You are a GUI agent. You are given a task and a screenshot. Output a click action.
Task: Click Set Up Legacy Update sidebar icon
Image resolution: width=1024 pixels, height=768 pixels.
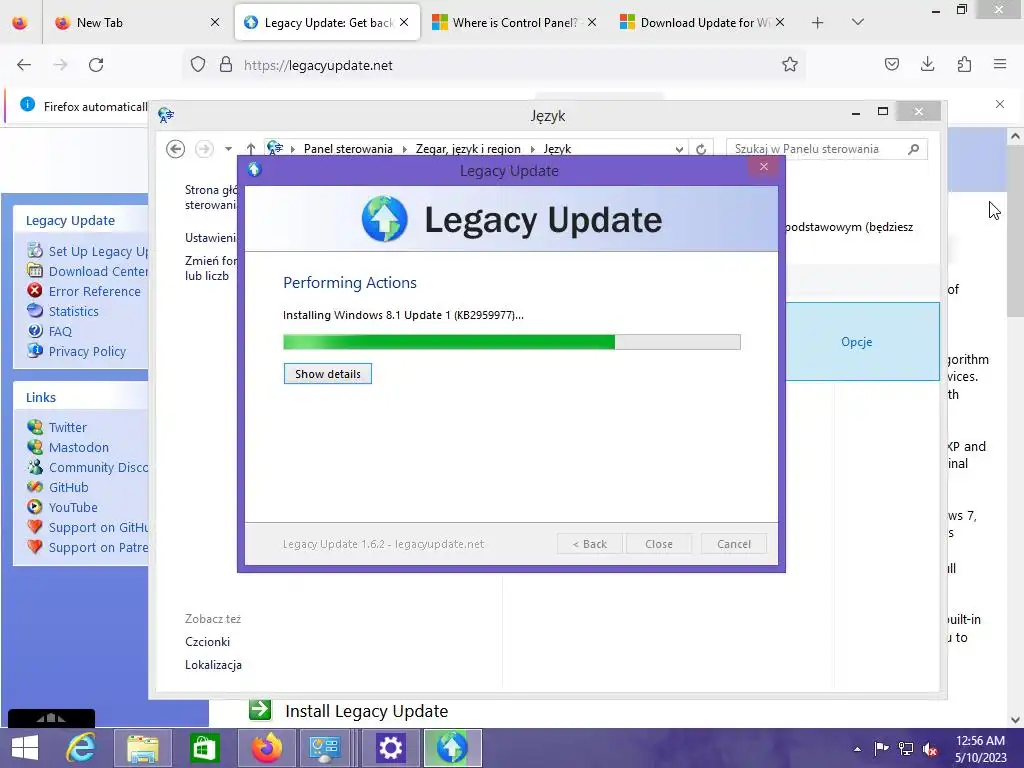click(x=35, y=250)
